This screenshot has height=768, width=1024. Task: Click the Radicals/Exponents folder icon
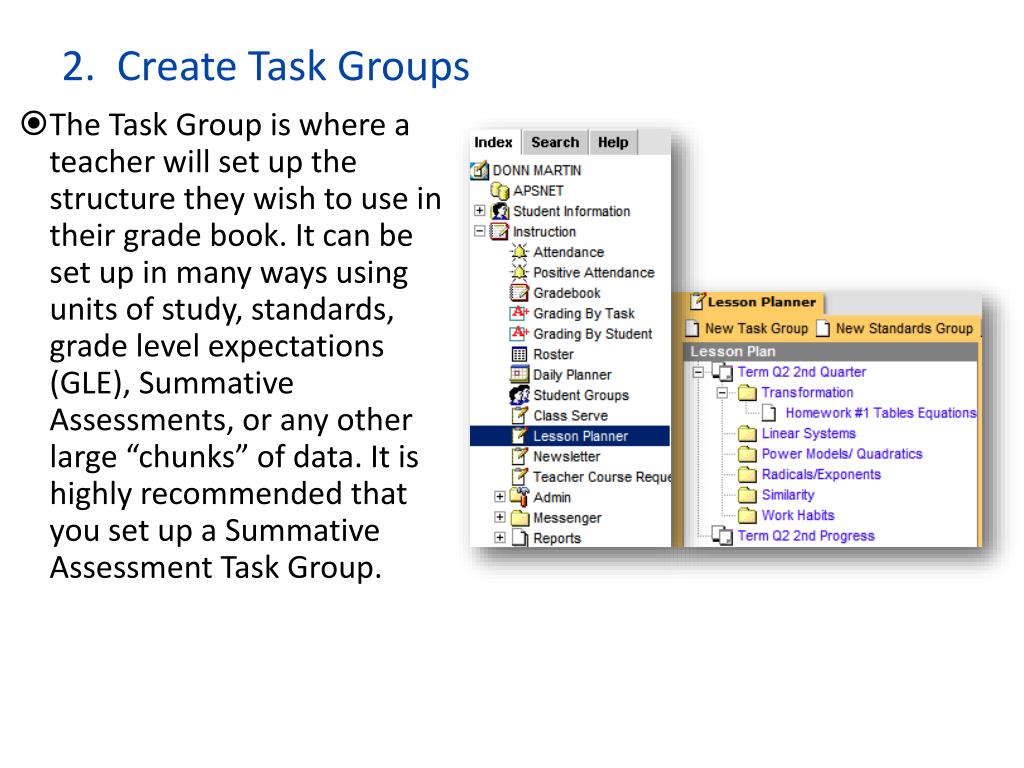coord(747,475)
